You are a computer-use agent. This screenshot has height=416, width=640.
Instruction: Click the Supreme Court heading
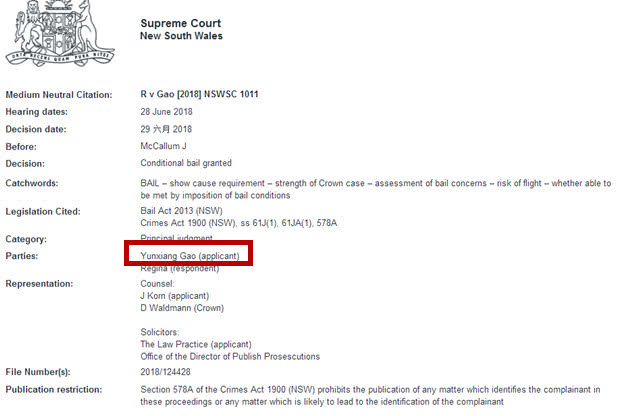tap(181, 23)
